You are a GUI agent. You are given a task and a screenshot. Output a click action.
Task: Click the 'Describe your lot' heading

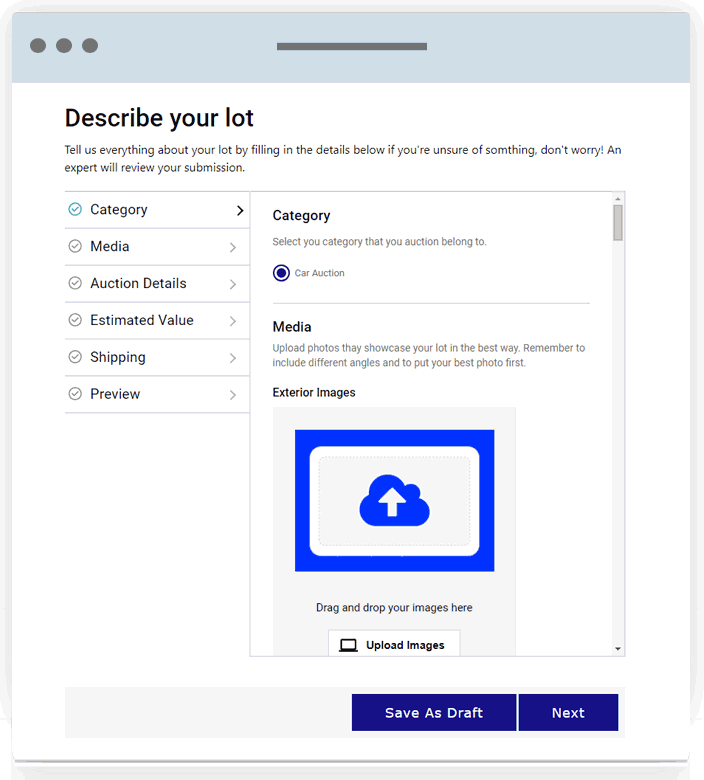point(159,118)
